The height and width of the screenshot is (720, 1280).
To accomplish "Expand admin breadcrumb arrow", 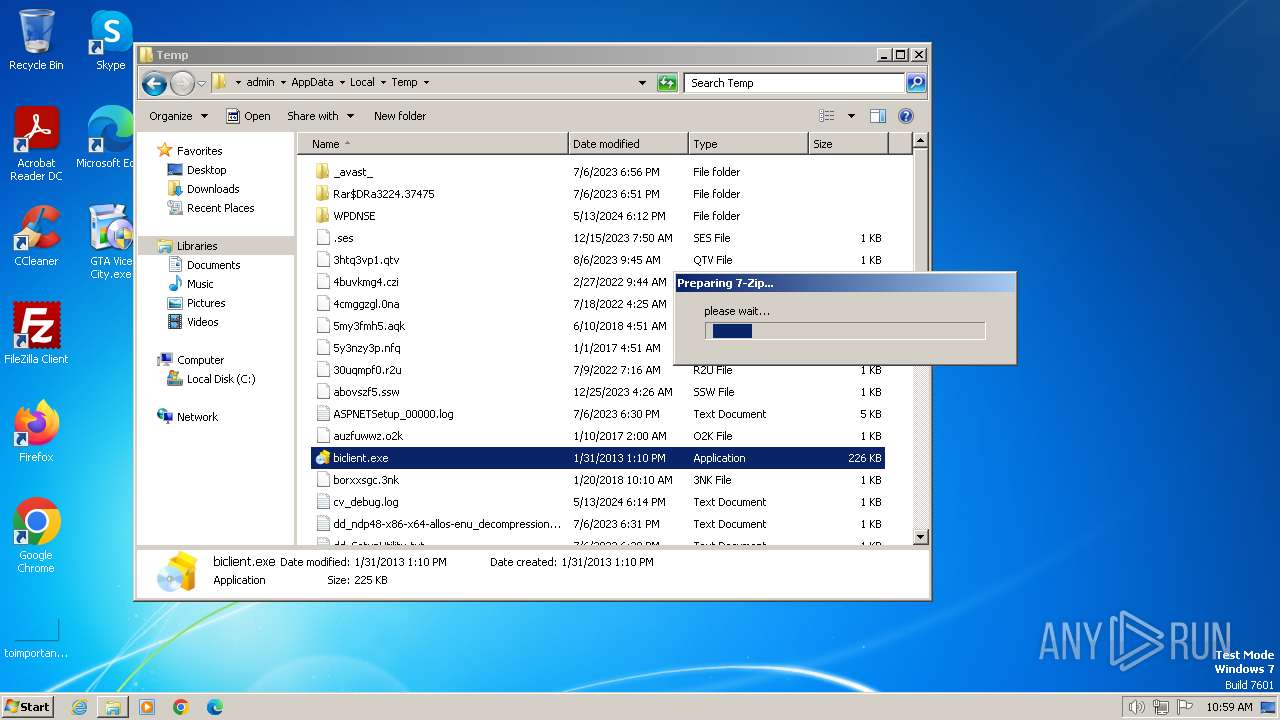I will coord(283,83).
